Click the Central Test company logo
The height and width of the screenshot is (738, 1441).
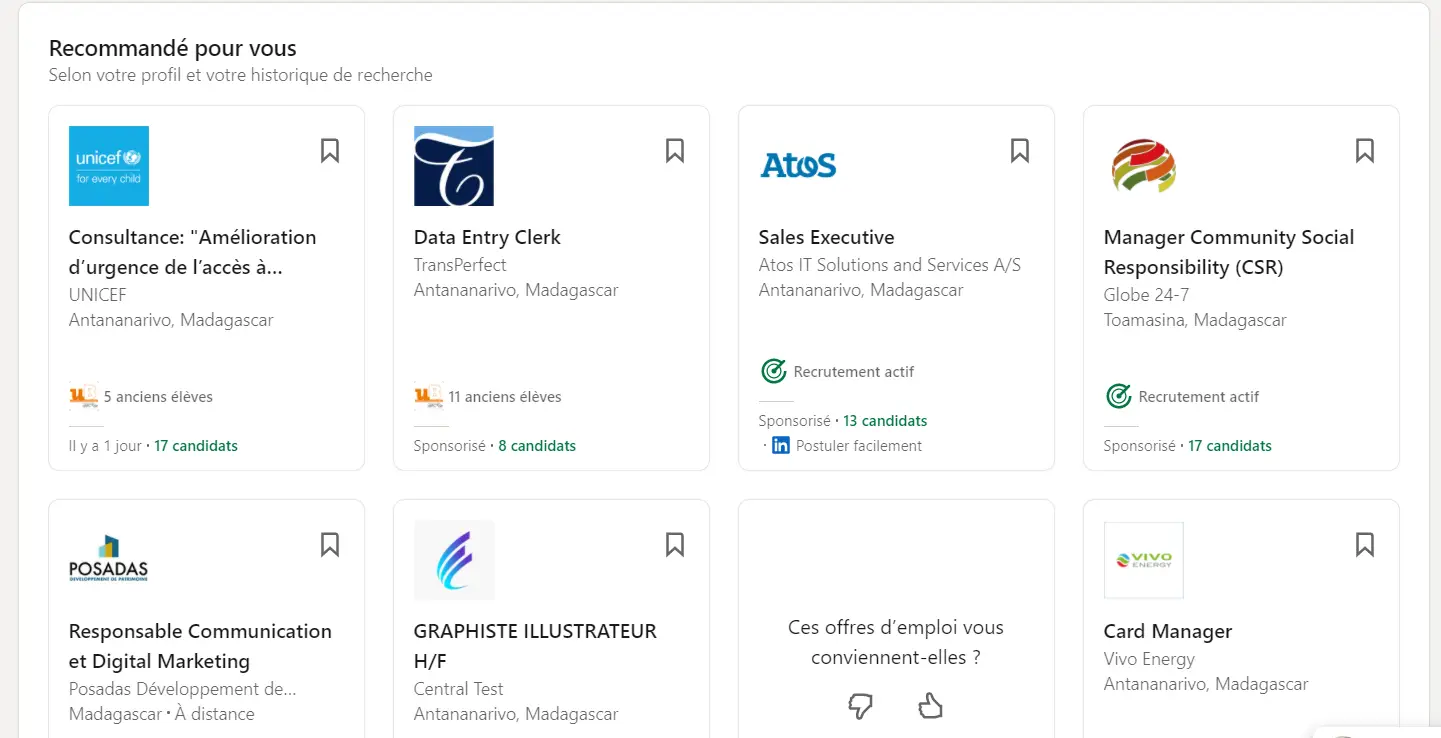coord(454,560)
